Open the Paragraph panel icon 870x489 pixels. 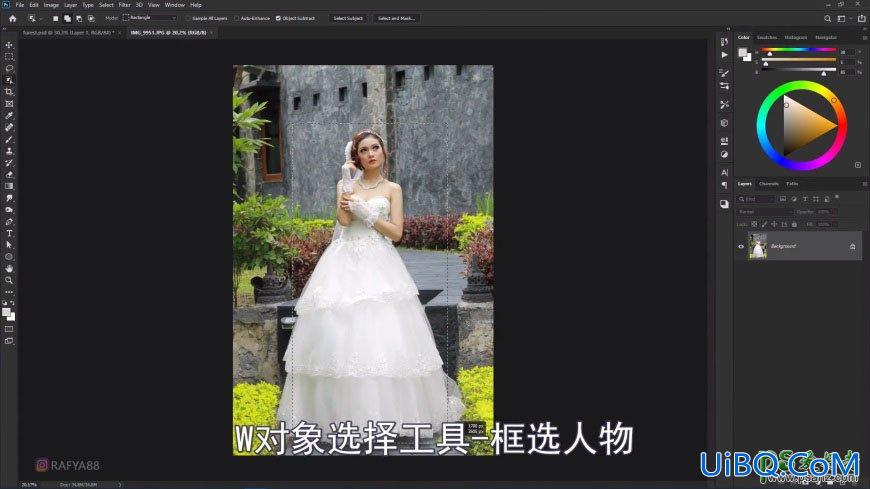click(x=724, y=185)
